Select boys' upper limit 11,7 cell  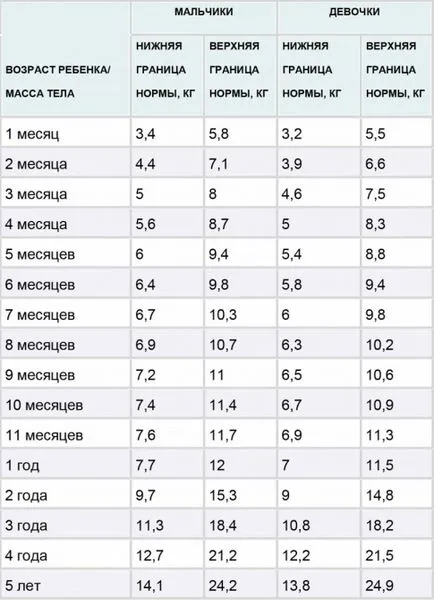tap(223, 435)
